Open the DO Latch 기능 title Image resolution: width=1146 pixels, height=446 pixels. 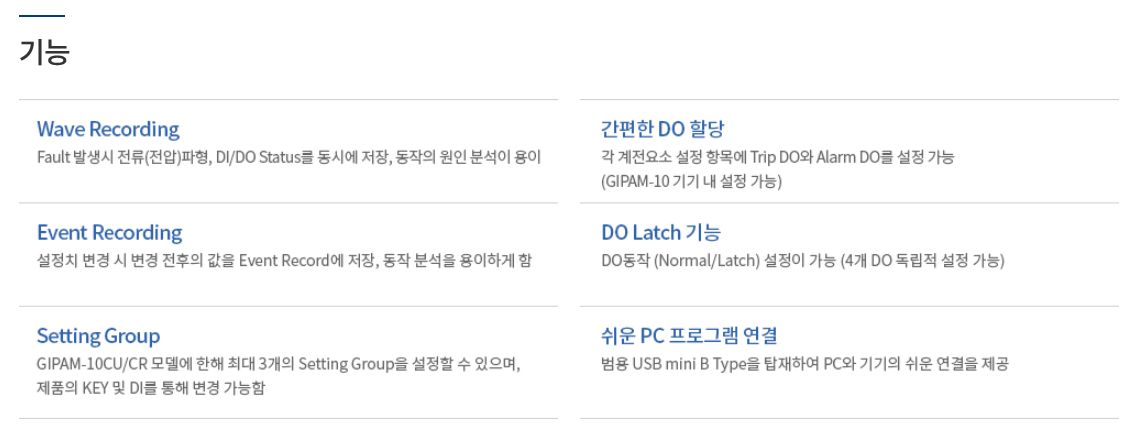[660, 233]
